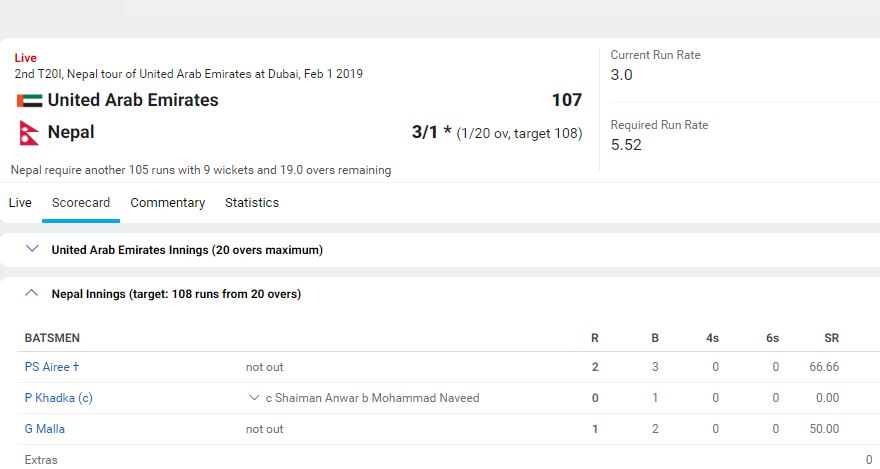Open P Khadka (c) player link

pos(58,398)
